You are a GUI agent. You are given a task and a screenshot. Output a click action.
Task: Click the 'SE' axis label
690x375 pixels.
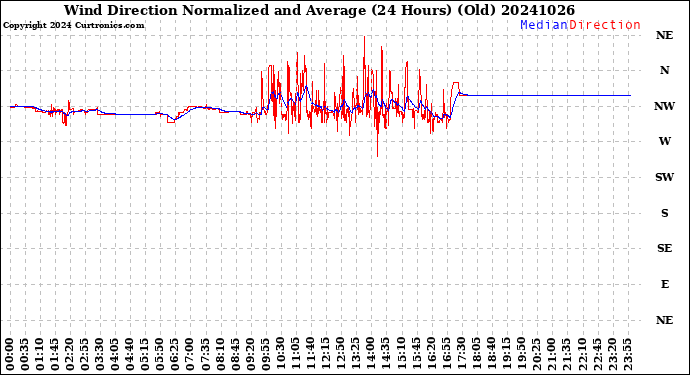[664, 249]
